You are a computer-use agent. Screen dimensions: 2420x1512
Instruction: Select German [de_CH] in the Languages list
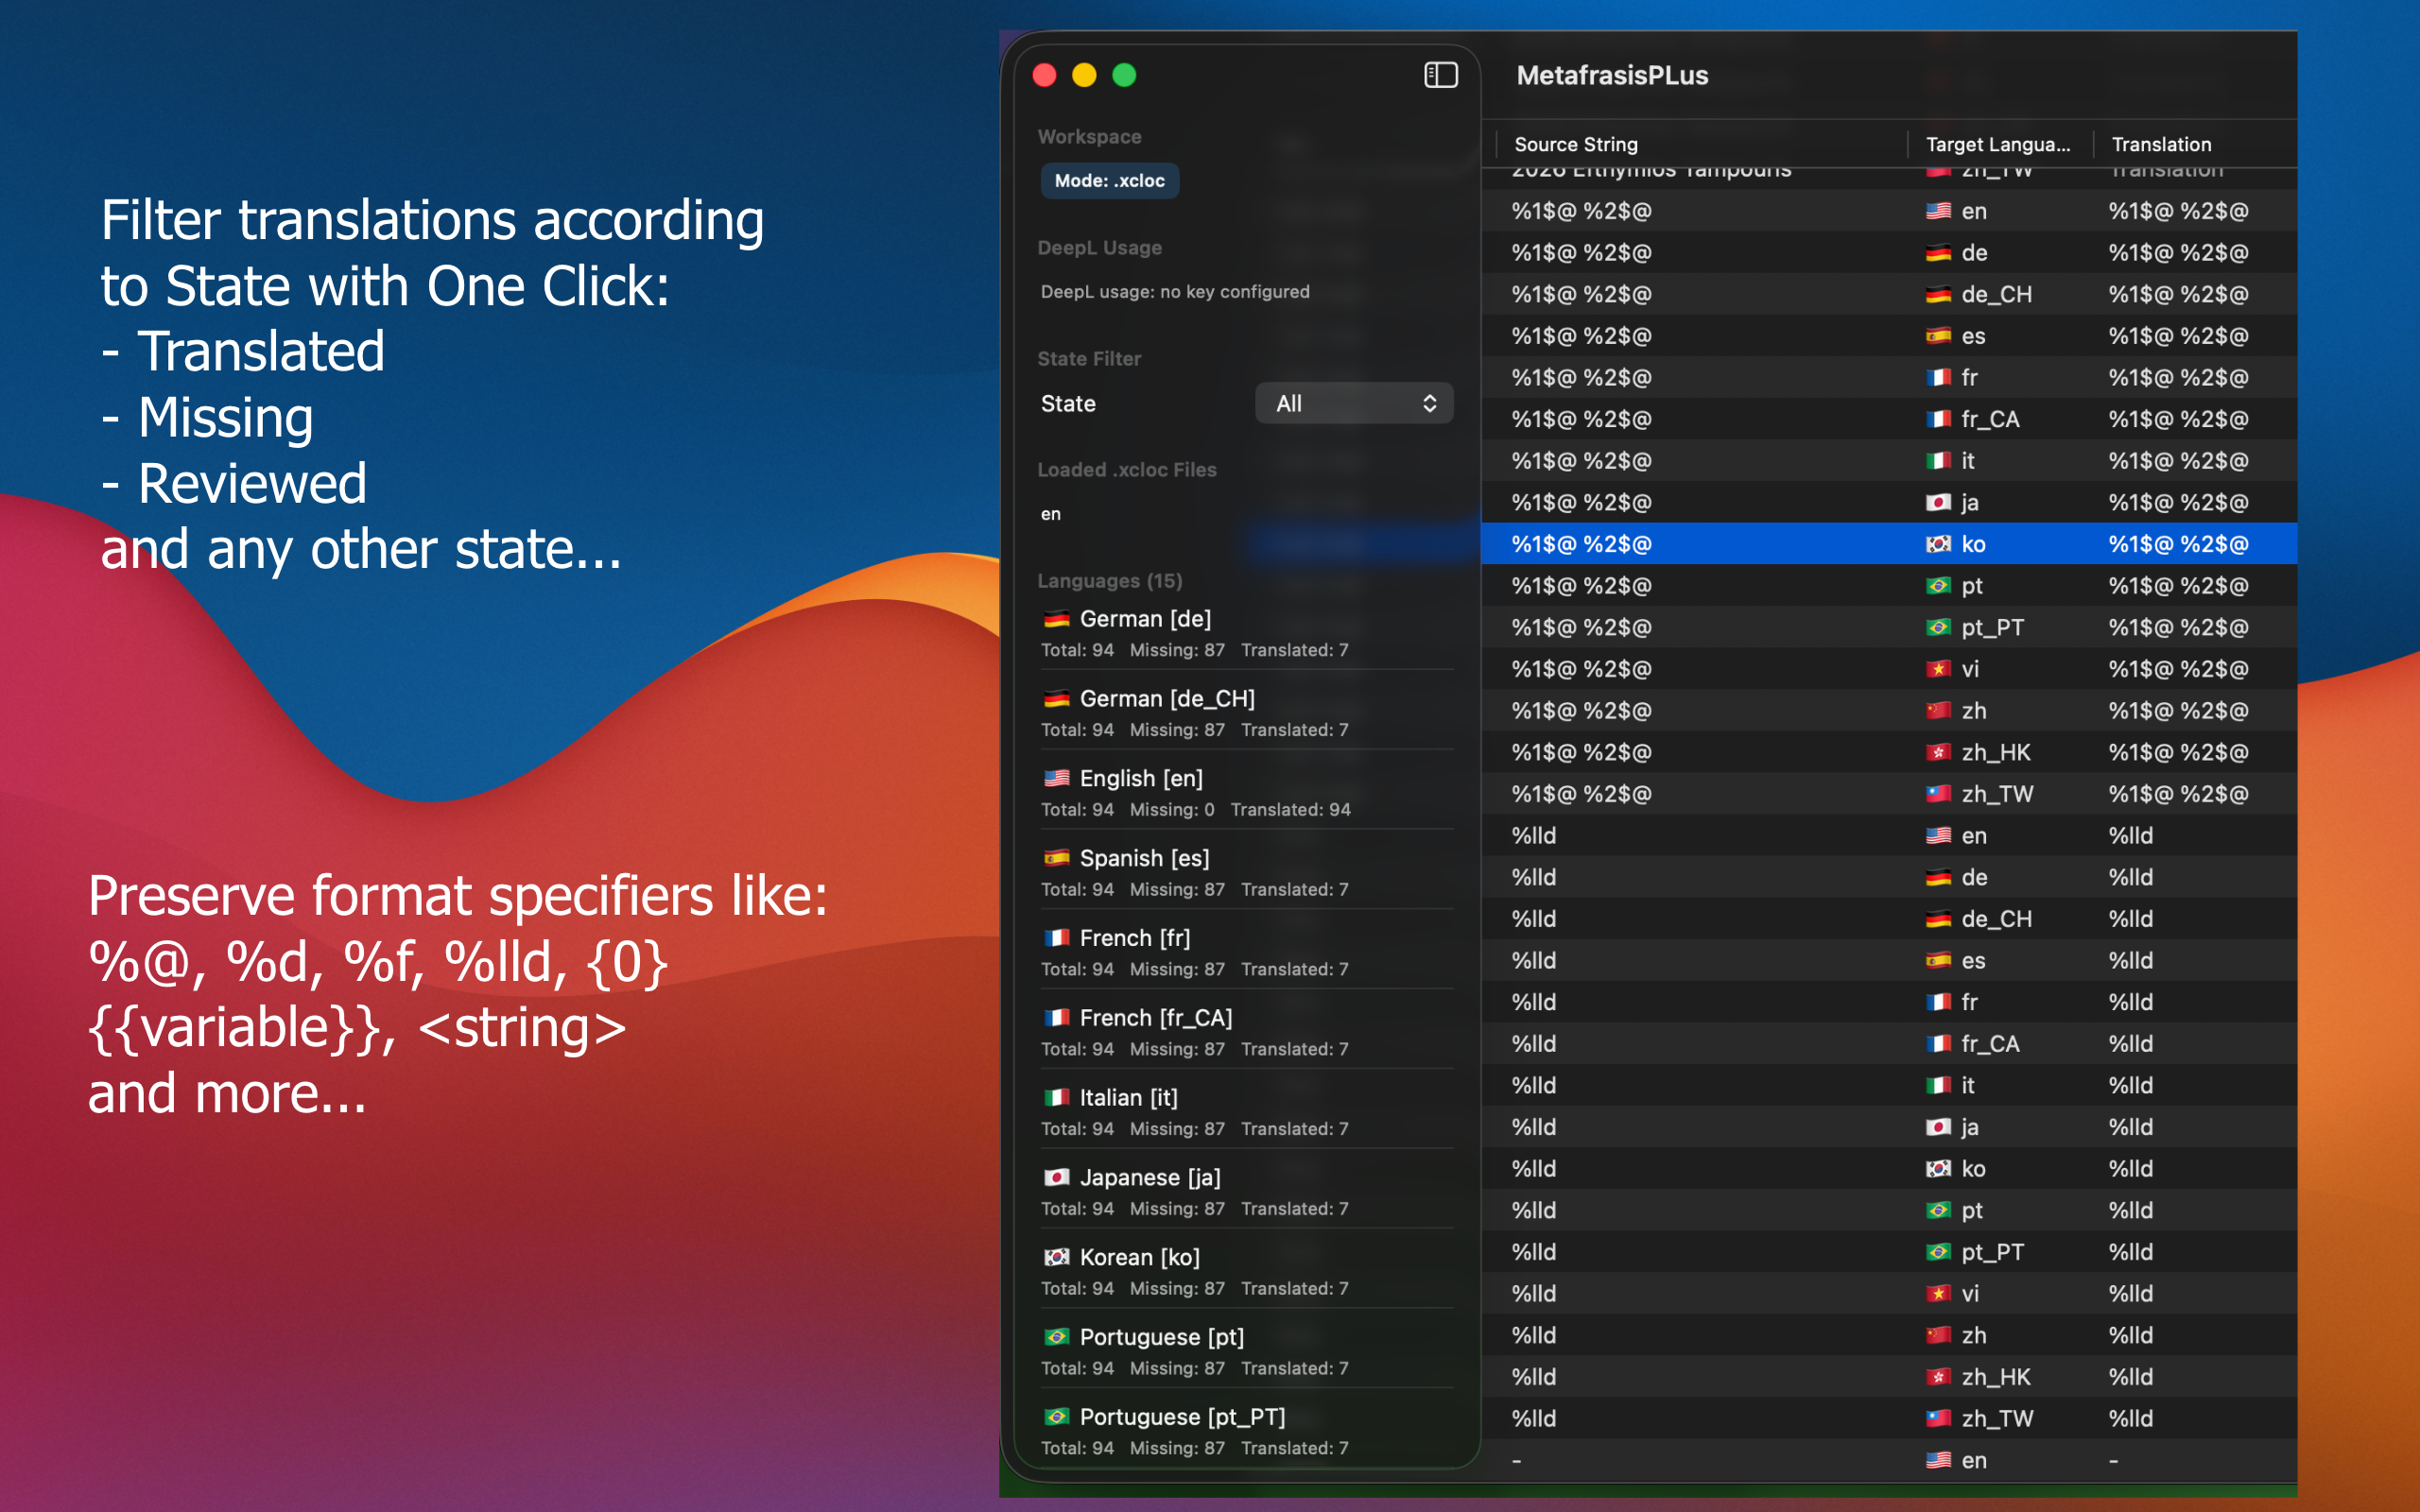(x=1246, y=713)
